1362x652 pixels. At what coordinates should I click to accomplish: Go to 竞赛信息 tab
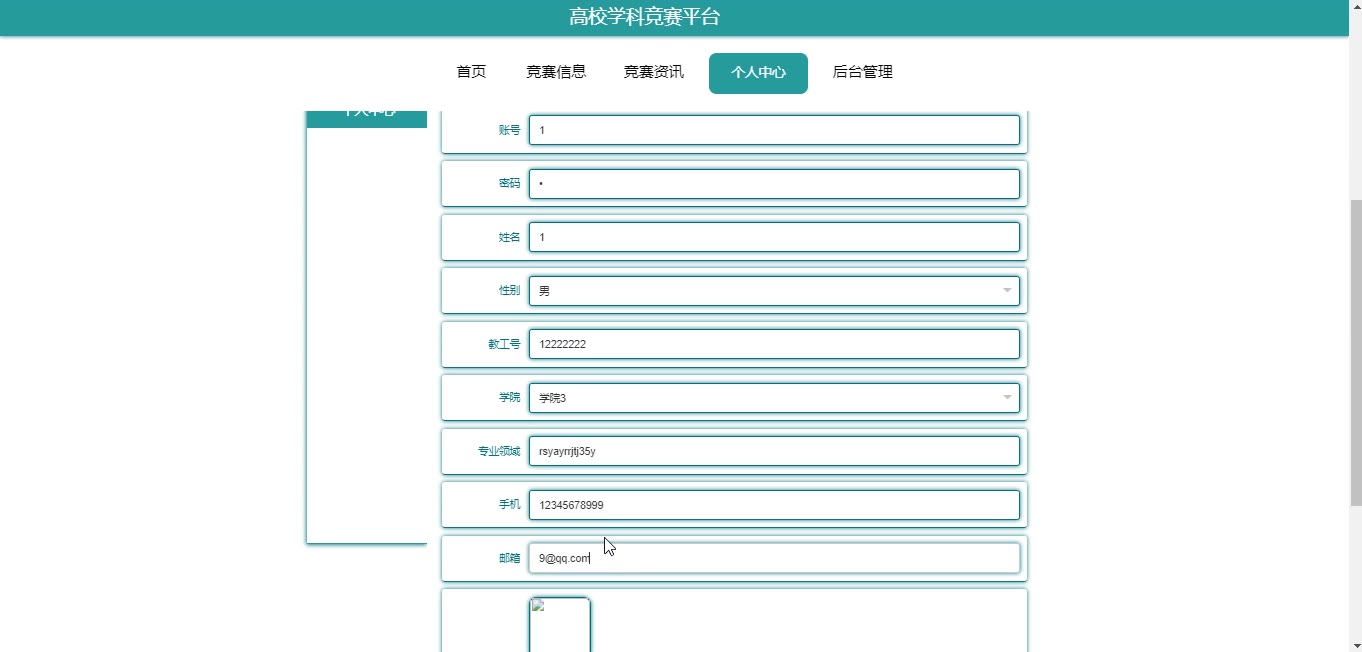(x=556, y=72)
